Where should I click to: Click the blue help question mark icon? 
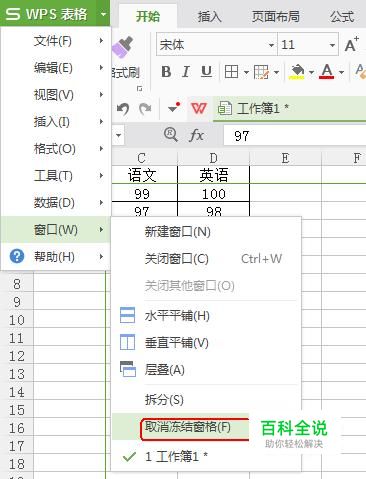point(17,256)
